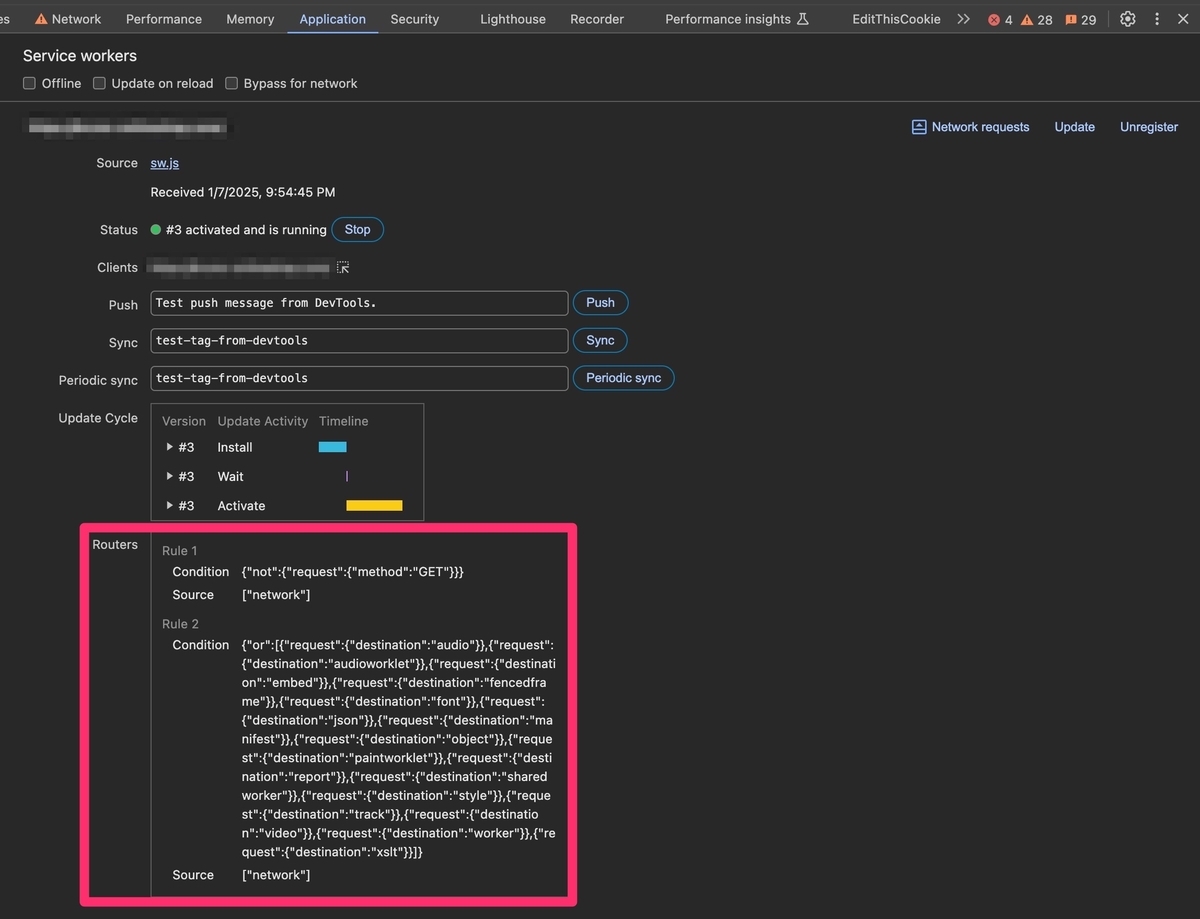Click the Push message input field
1200x919 pixels.
[x=359, y=303]
